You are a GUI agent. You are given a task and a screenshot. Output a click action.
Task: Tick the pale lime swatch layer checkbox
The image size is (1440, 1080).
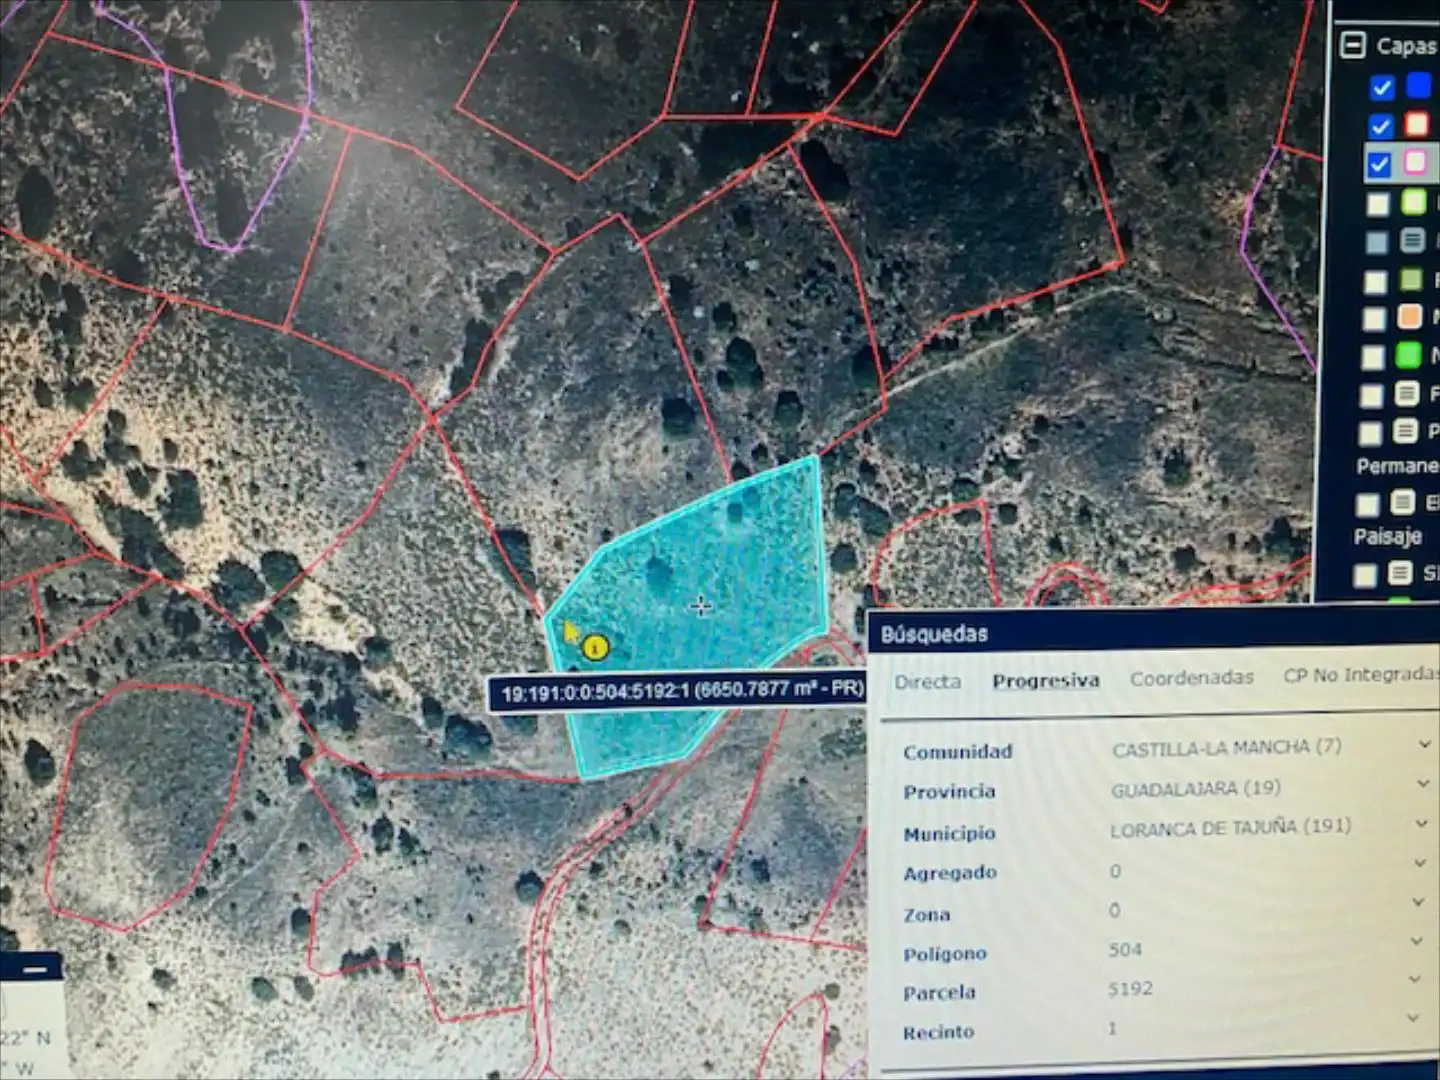1378,204
